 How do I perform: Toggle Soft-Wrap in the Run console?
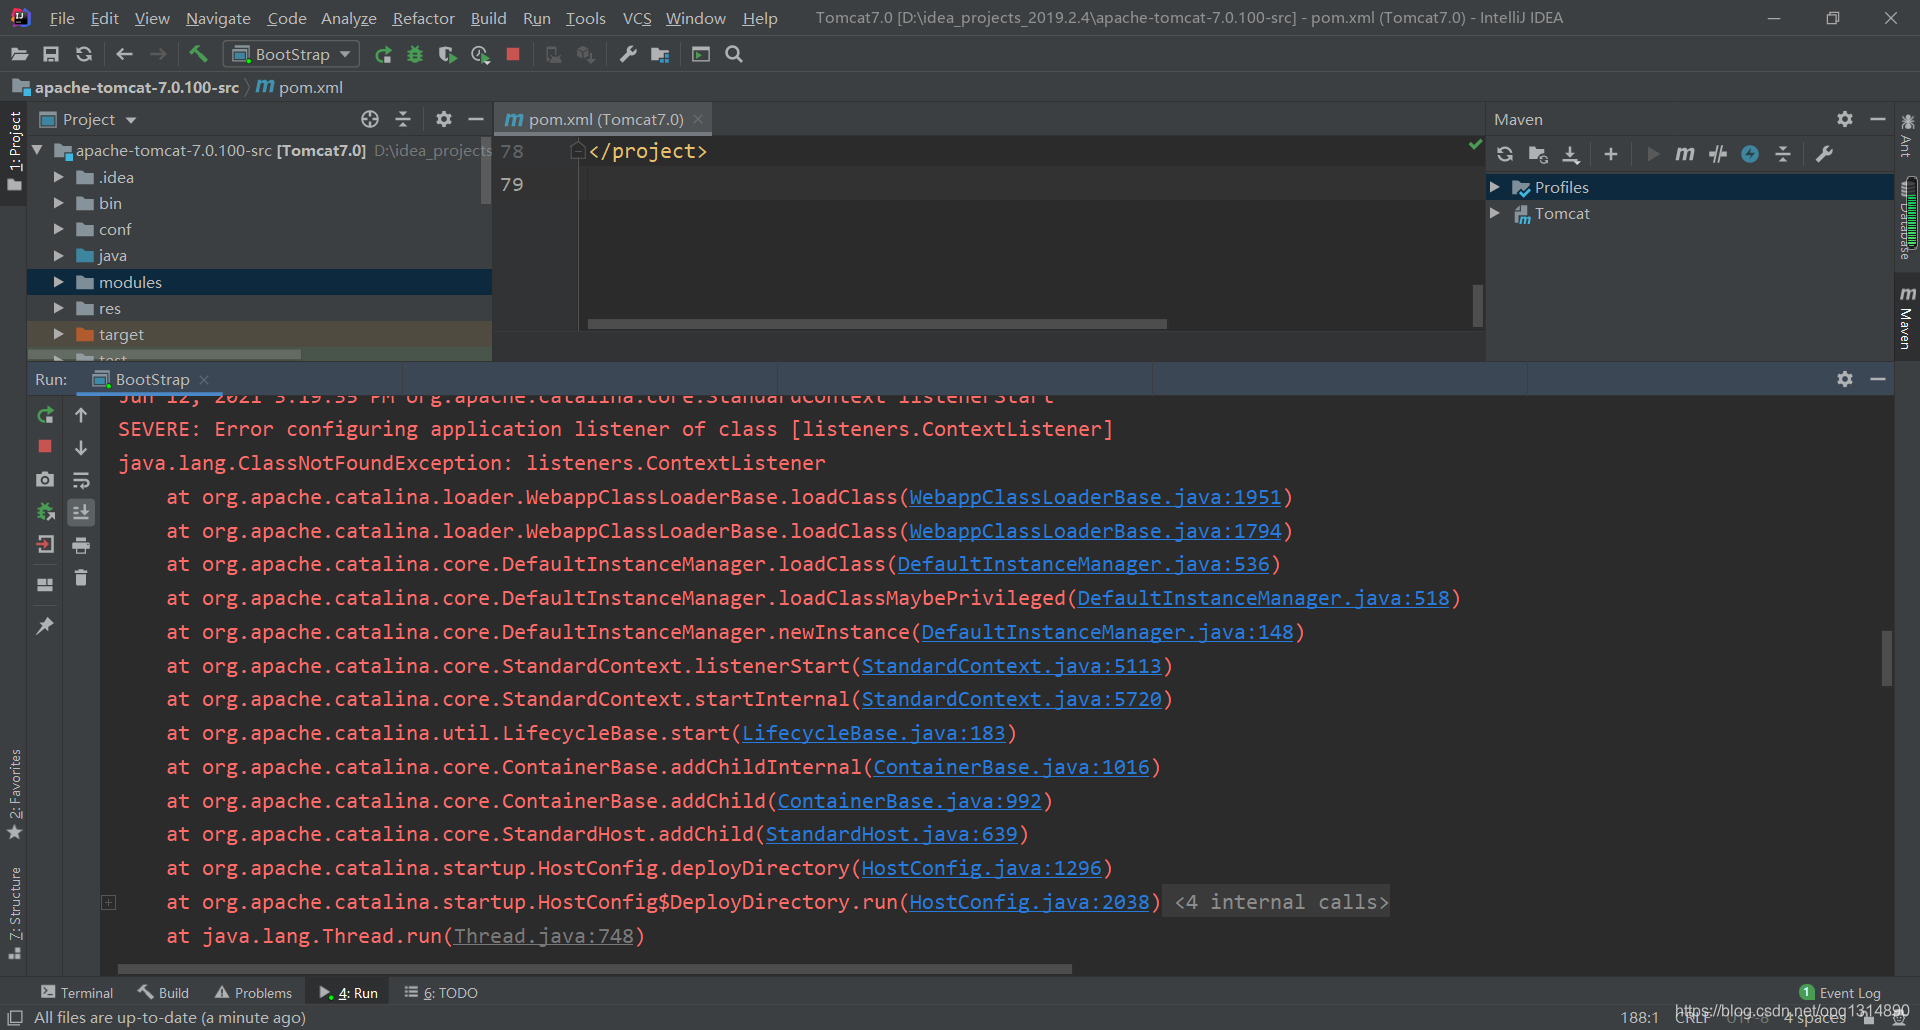coord(81,480)
